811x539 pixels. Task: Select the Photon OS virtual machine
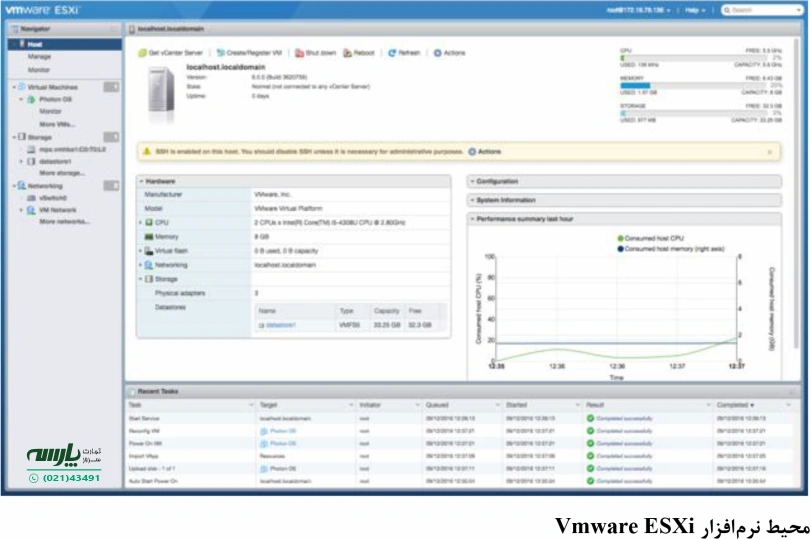point(55,99)
